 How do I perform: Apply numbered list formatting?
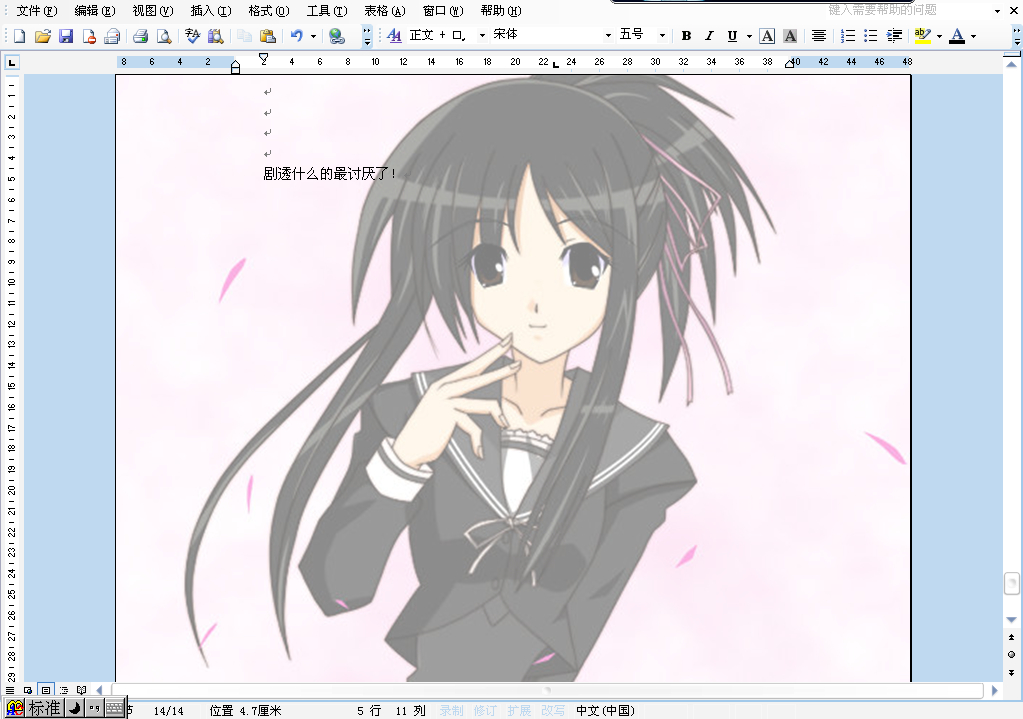(847, 36)
